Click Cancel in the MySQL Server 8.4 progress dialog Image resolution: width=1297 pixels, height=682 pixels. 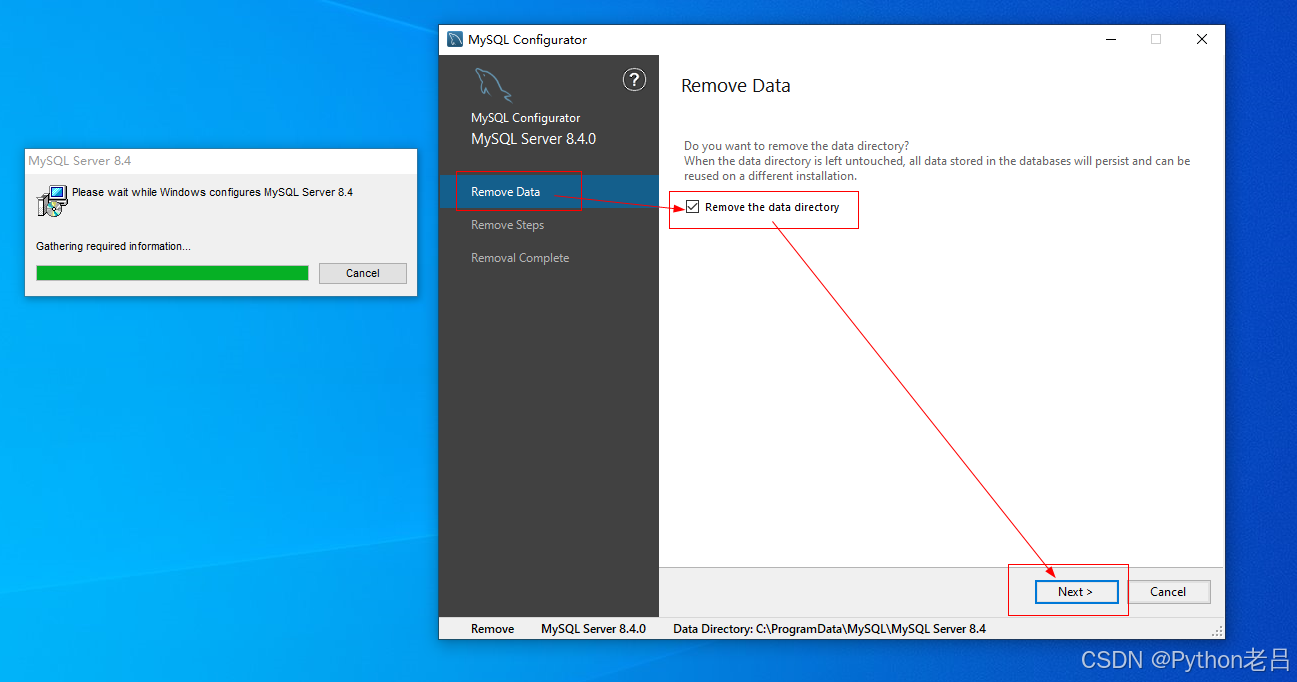(x=363, y=273)
